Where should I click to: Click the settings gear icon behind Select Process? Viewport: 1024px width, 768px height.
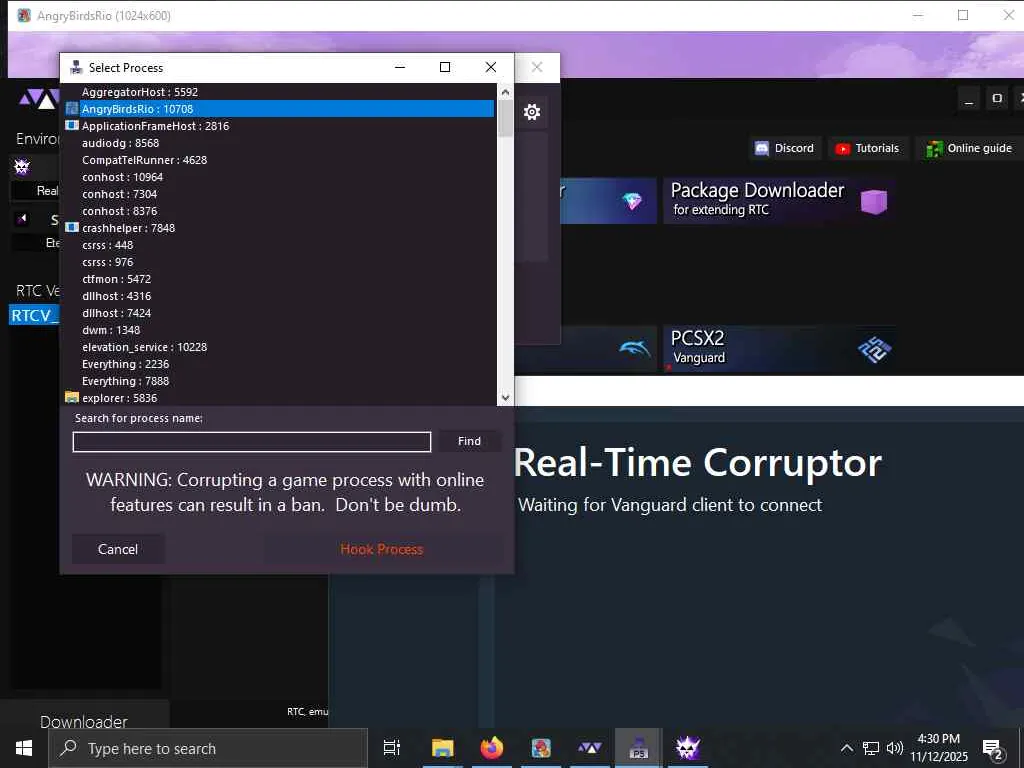(532, 112)
